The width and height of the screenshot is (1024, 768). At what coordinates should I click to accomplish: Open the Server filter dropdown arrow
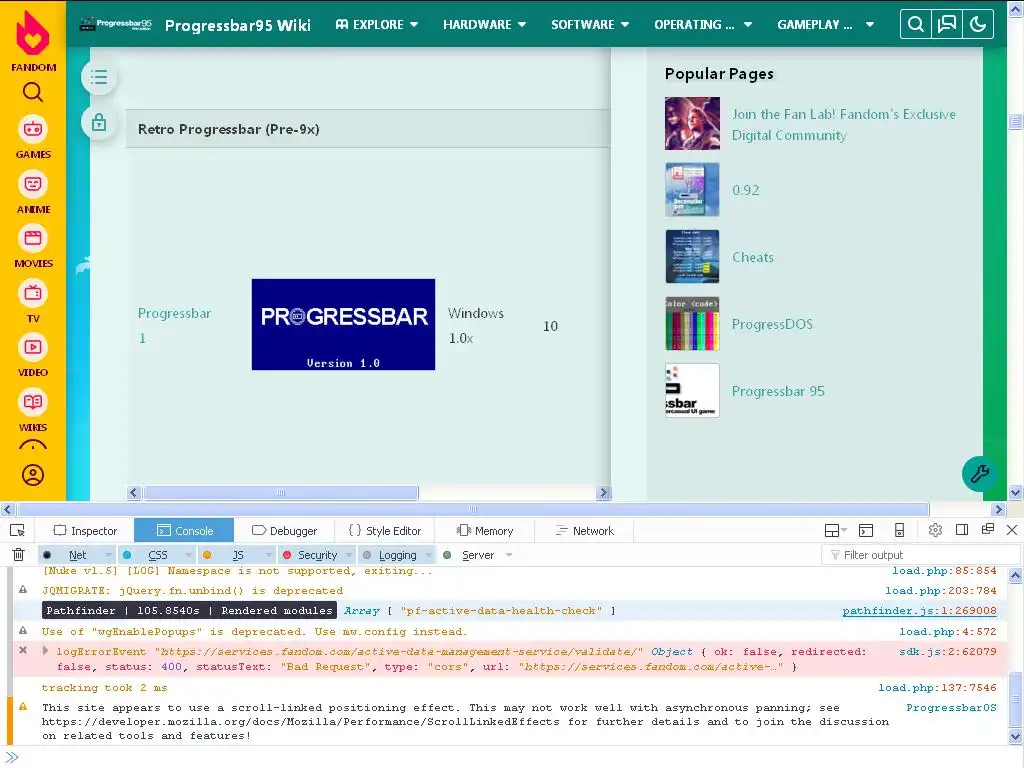(x=509, y=554)
